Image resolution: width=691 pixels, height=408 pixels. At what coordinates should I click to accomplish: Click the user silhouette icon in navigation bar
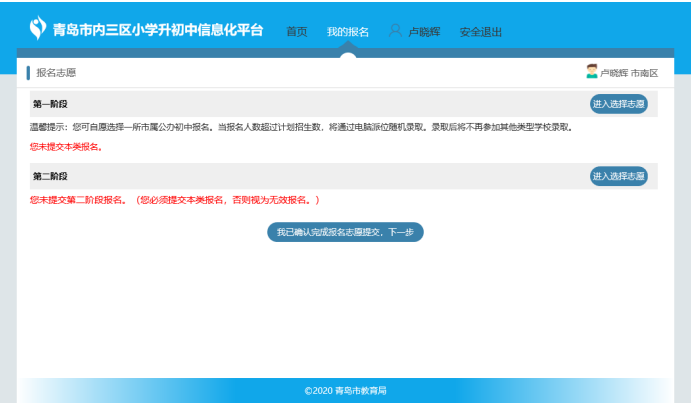click(396, 31)
